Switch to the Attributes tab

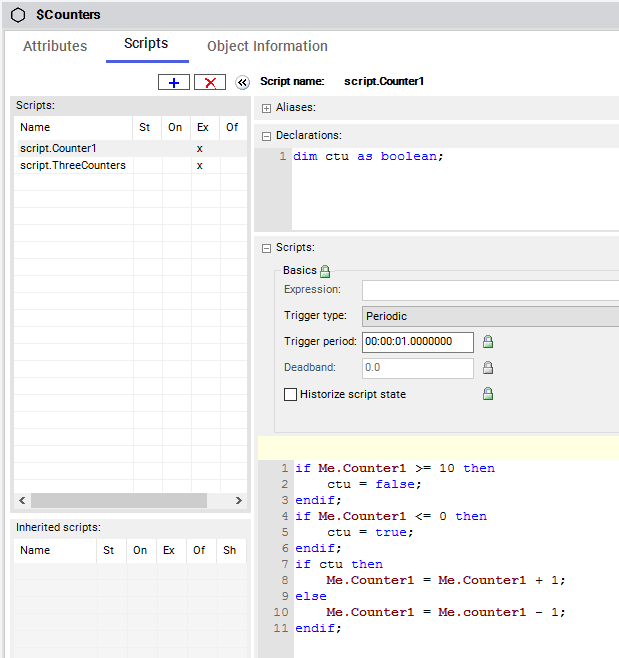click(55, 46)
